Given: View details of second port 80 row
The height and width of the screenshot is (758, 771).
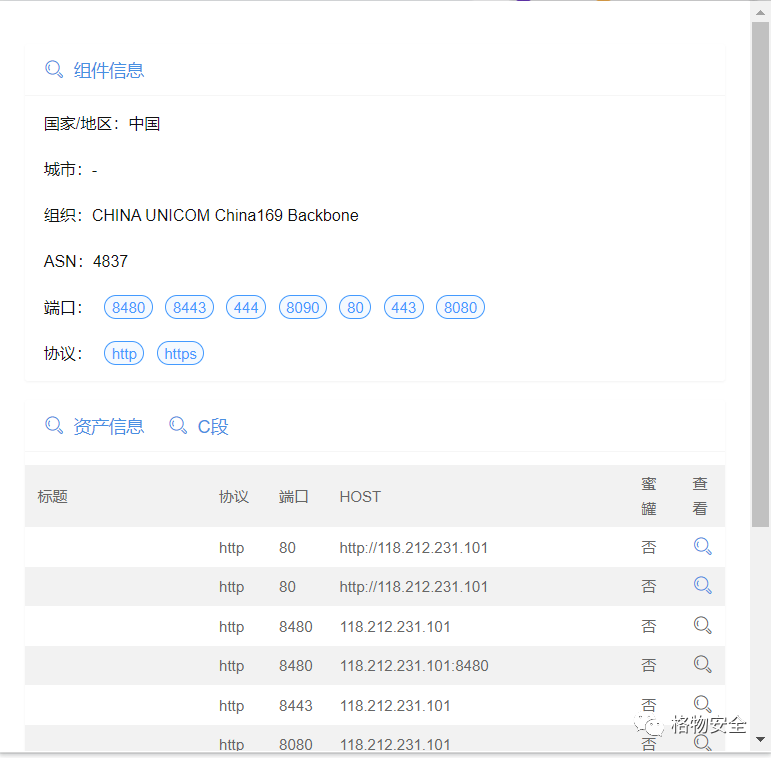Looking at the screenshot, I should point(702,585).
